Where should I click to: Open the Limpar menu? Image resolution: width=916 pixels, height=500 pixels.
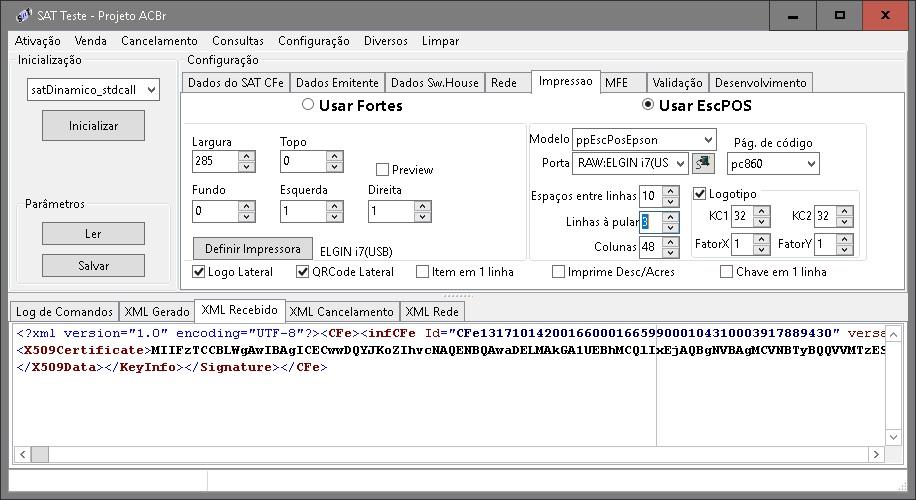[x=440, y=41]
